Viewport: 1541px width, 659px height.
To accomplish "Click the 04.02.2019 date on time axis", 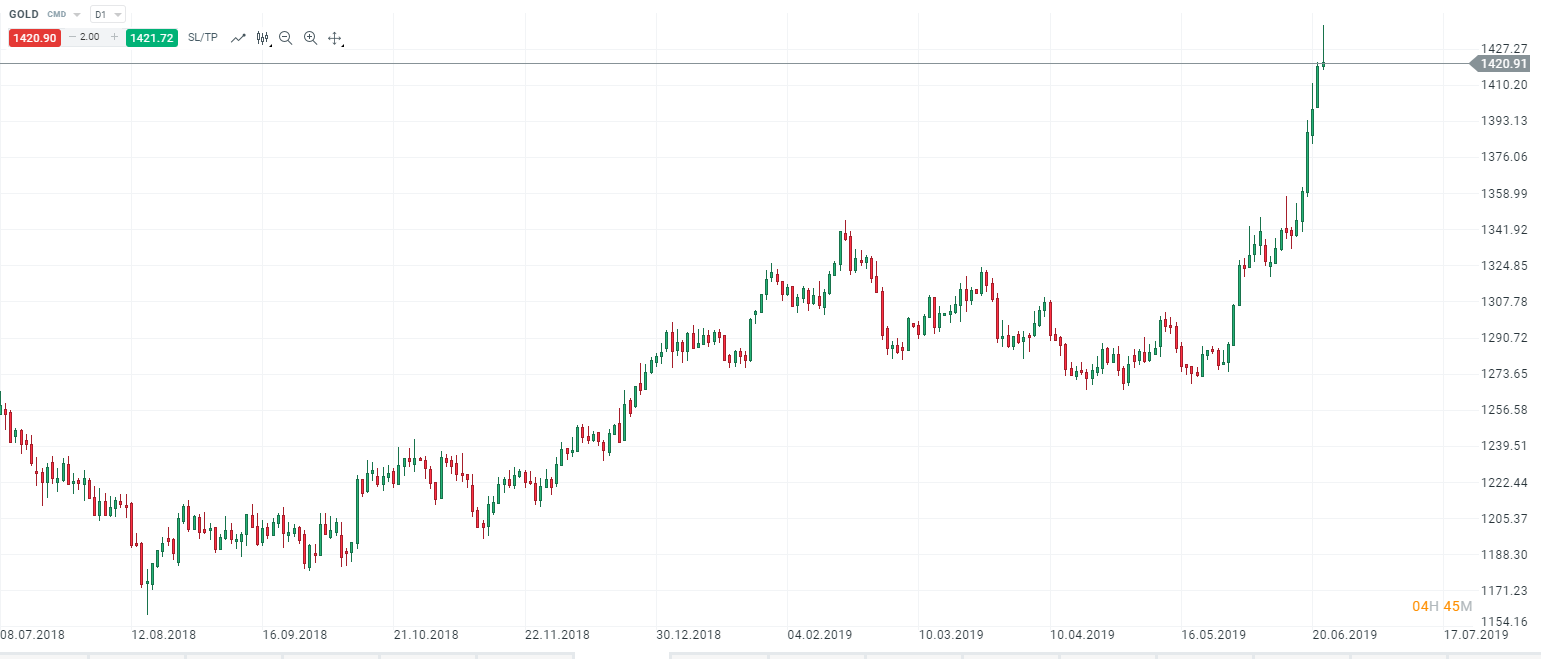I will 818,635.
